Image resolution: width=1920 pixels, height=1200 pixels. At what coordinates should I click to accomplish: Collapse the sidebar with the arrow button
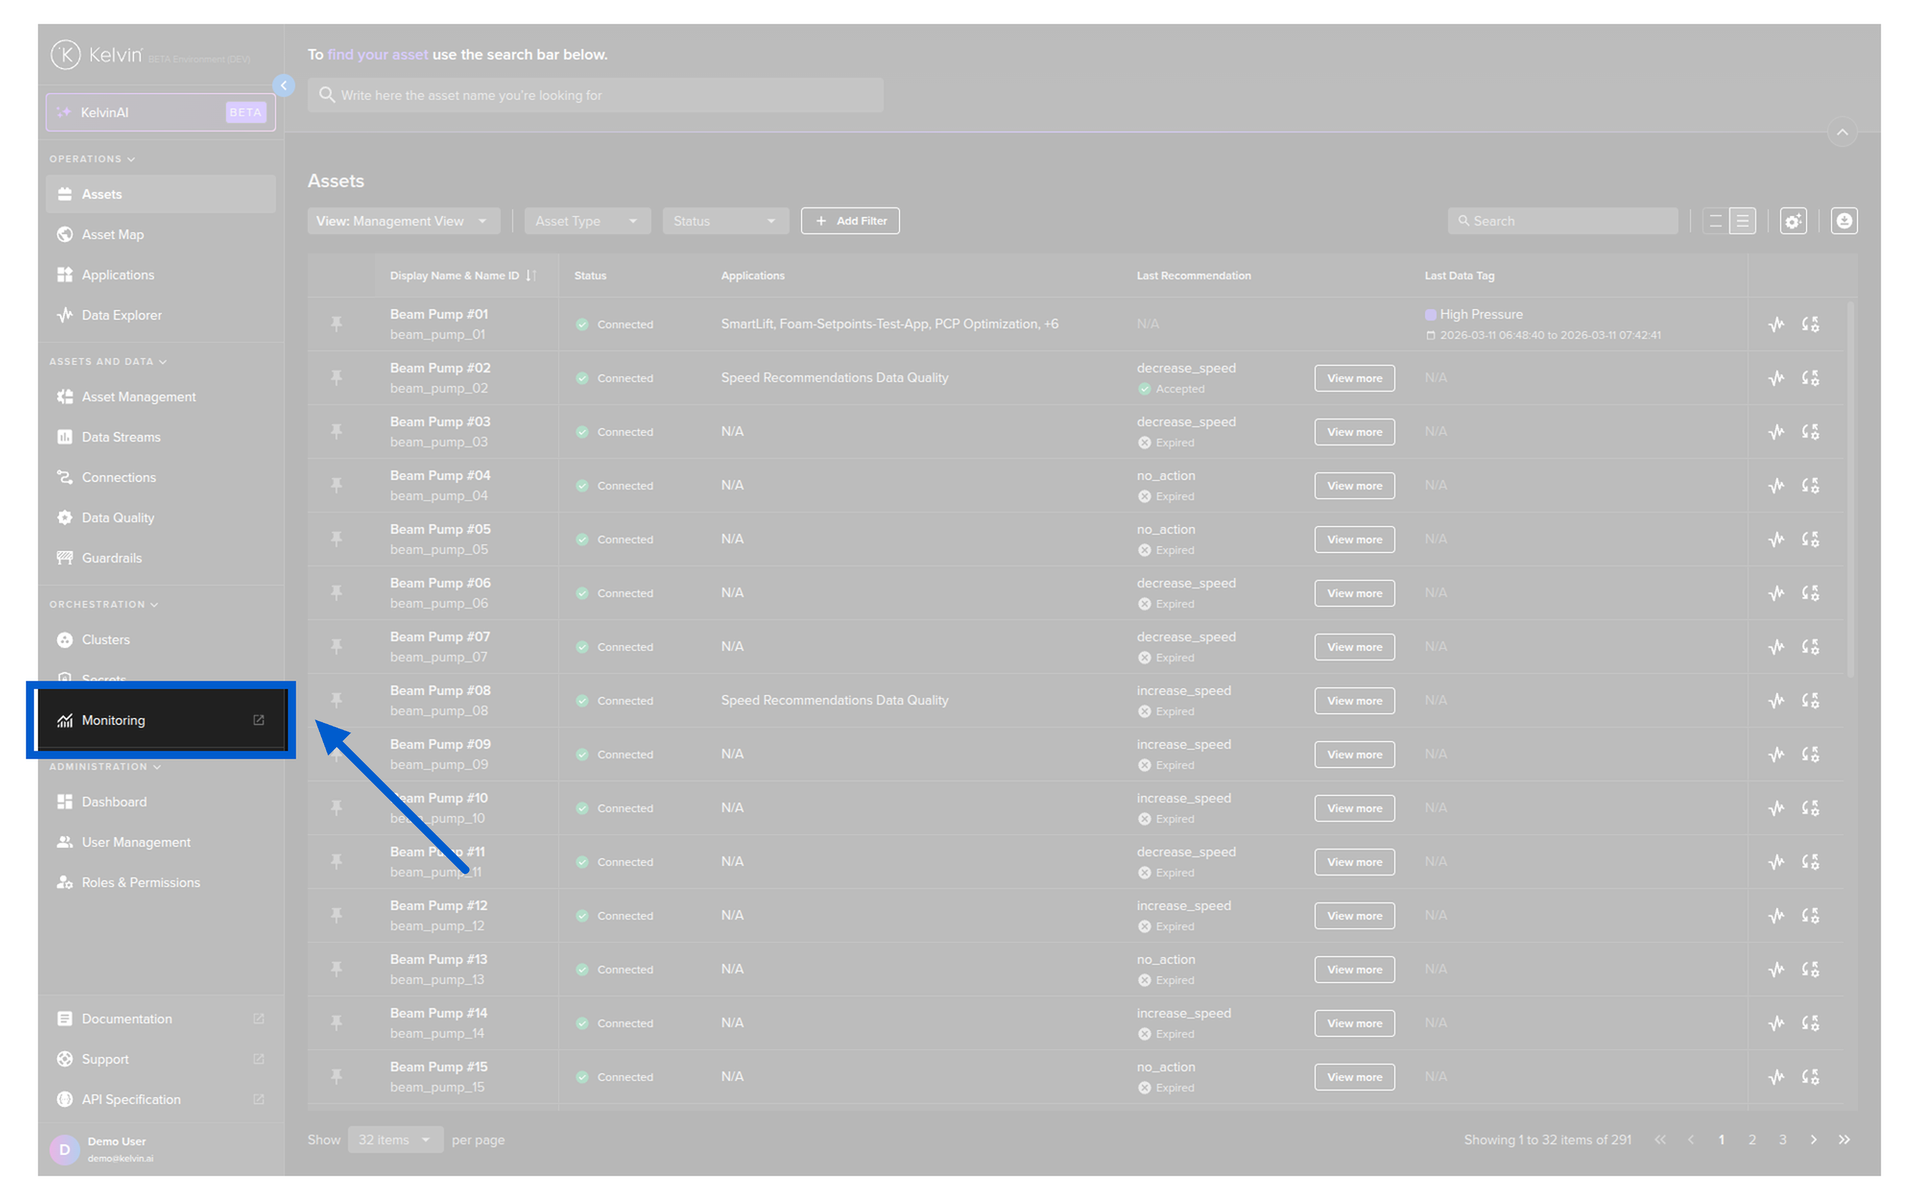click(x=284, y=86)
